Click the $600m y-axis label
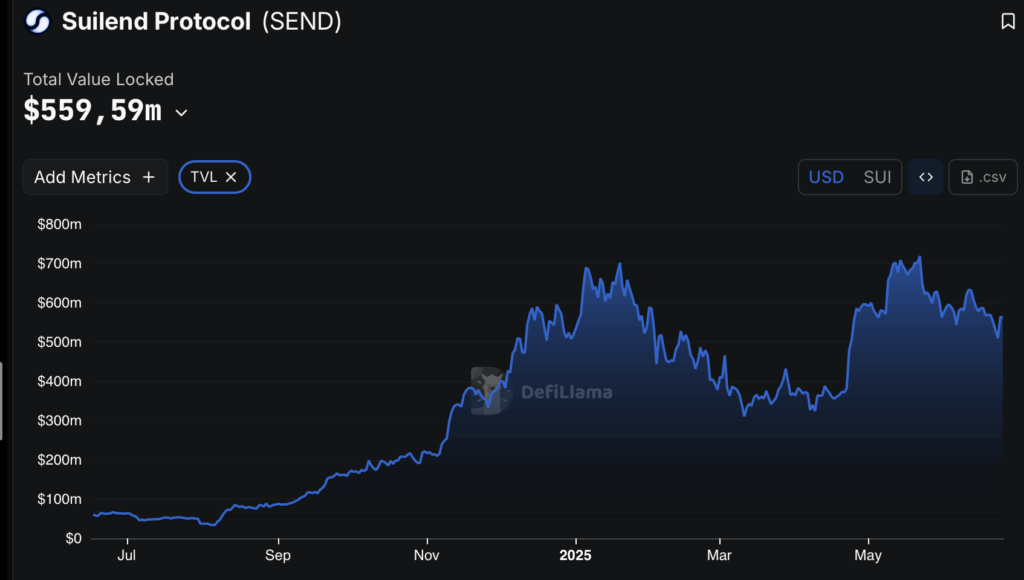Image resolution: width=1024 pixels, height=580 pixels. pyautogui.click(x=59, y=303)
